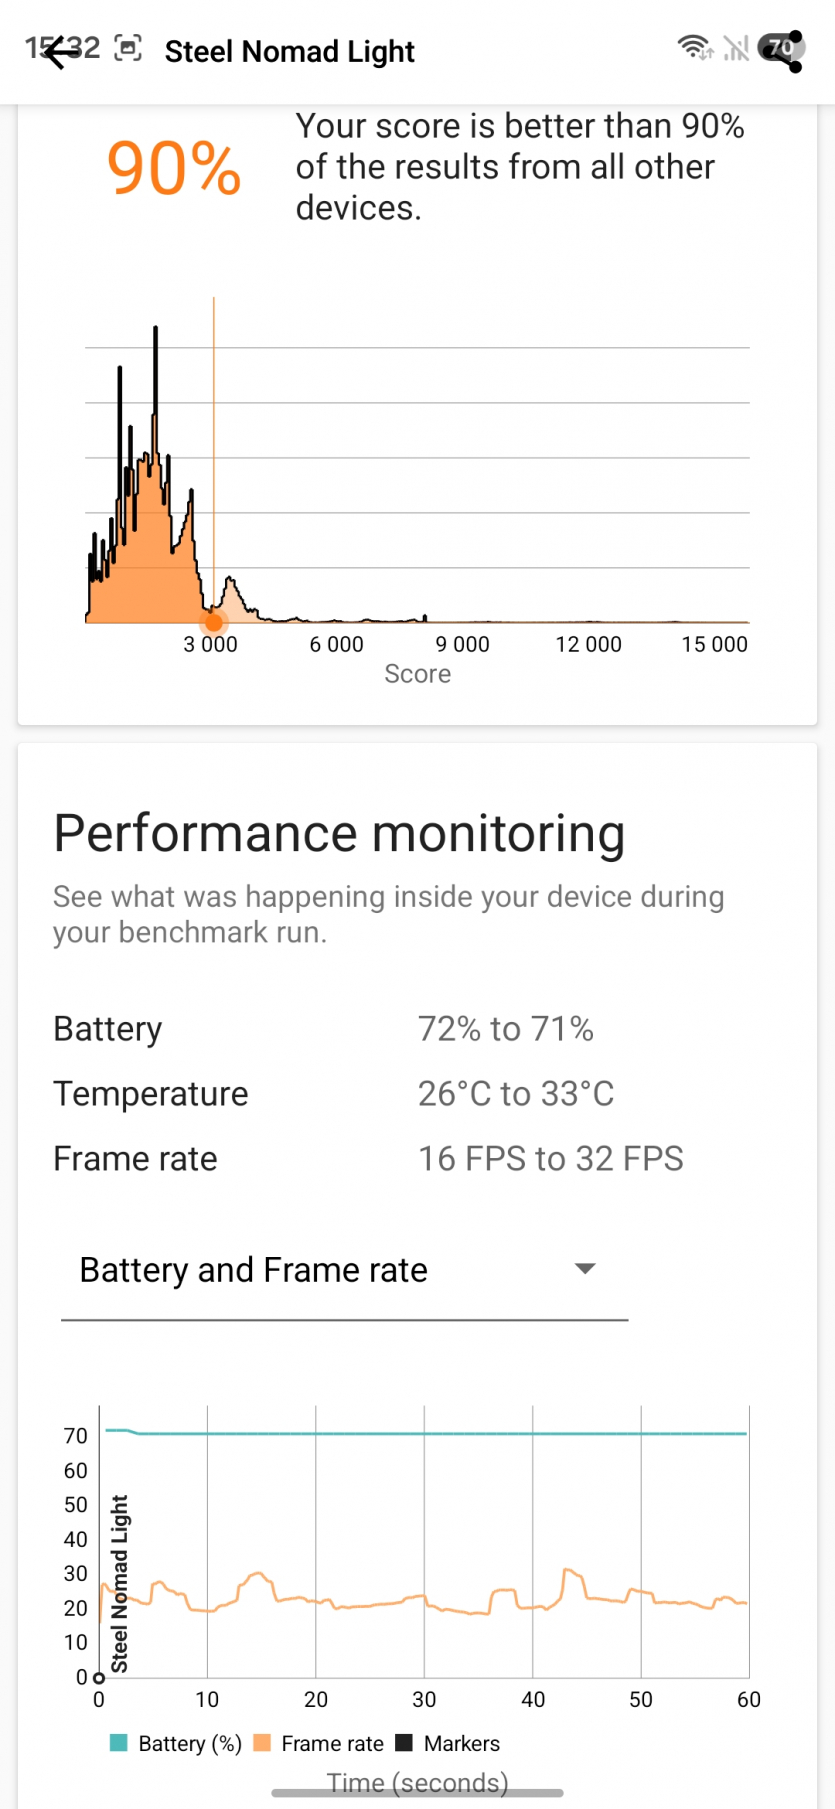The image size is (835, 1809).
Task: Tap the orange score marker dot on the histogram
Action: pos(214,623)
